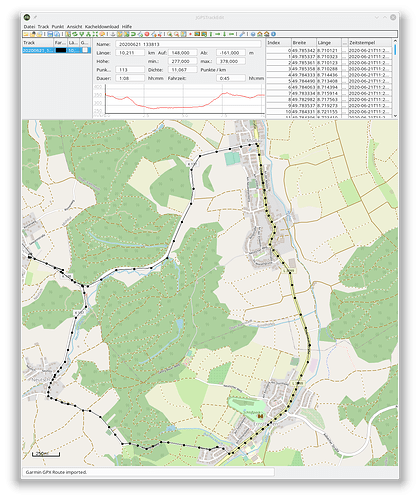Click the open file folder icon
Screen dimensions: 420x500
point(25,34)
